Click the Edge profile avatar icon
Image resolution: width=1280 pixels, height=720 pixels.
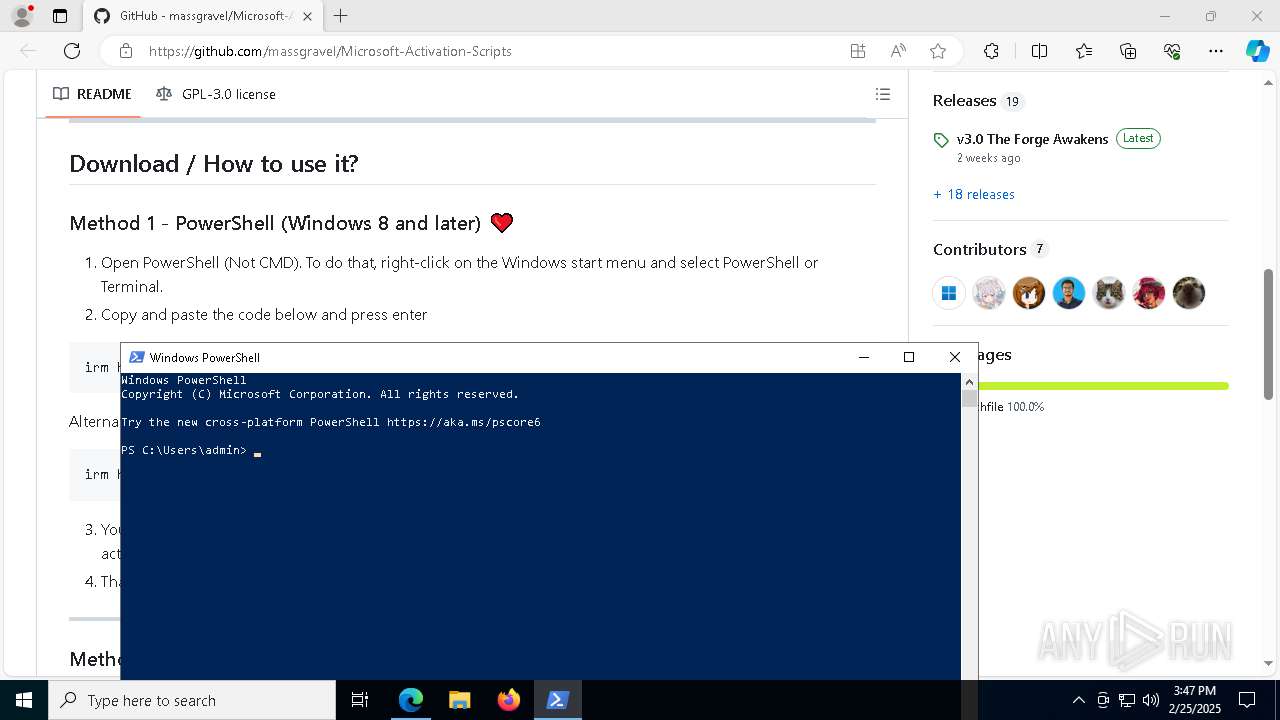pos(21,16)
